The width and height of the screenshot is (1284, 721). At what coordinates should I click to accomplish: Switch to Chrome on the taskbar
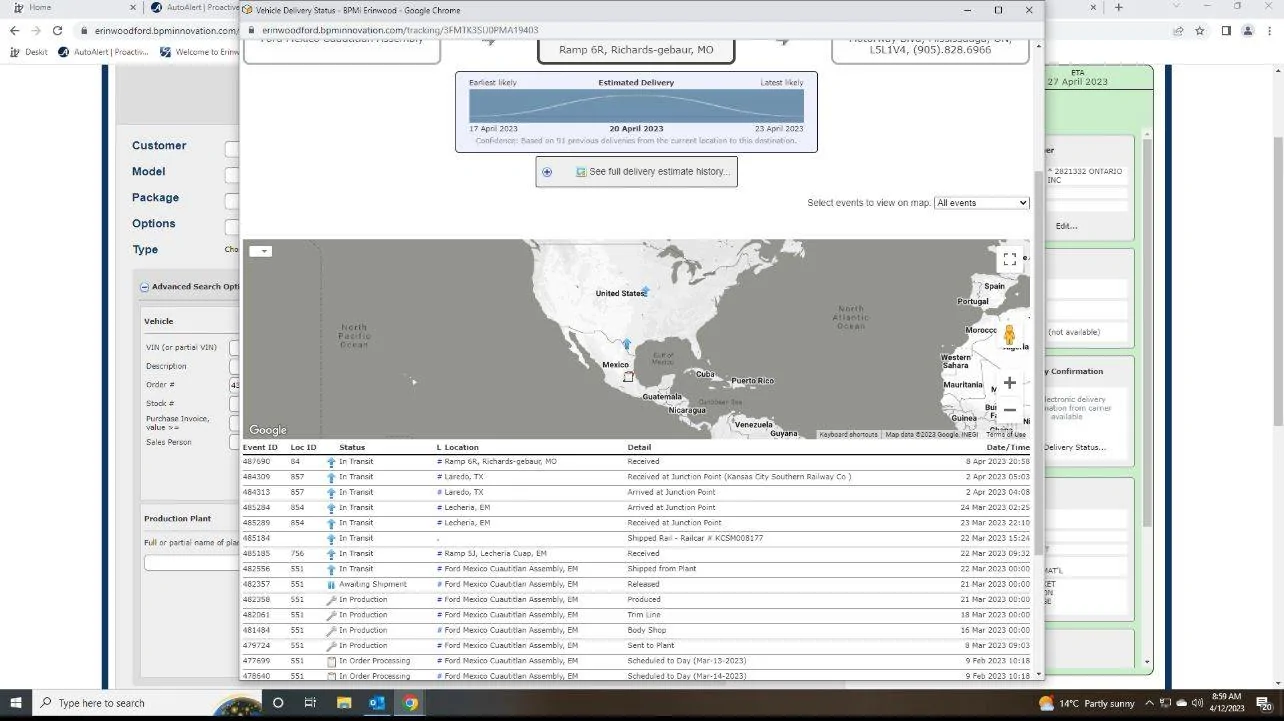click(410, 703)
